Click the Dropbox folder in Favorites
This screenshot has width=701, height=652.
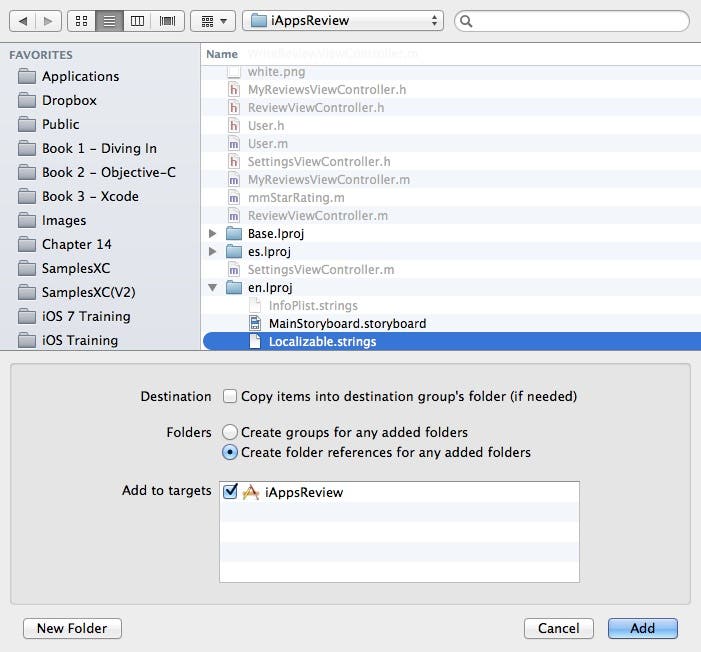(x=70, y=100)
